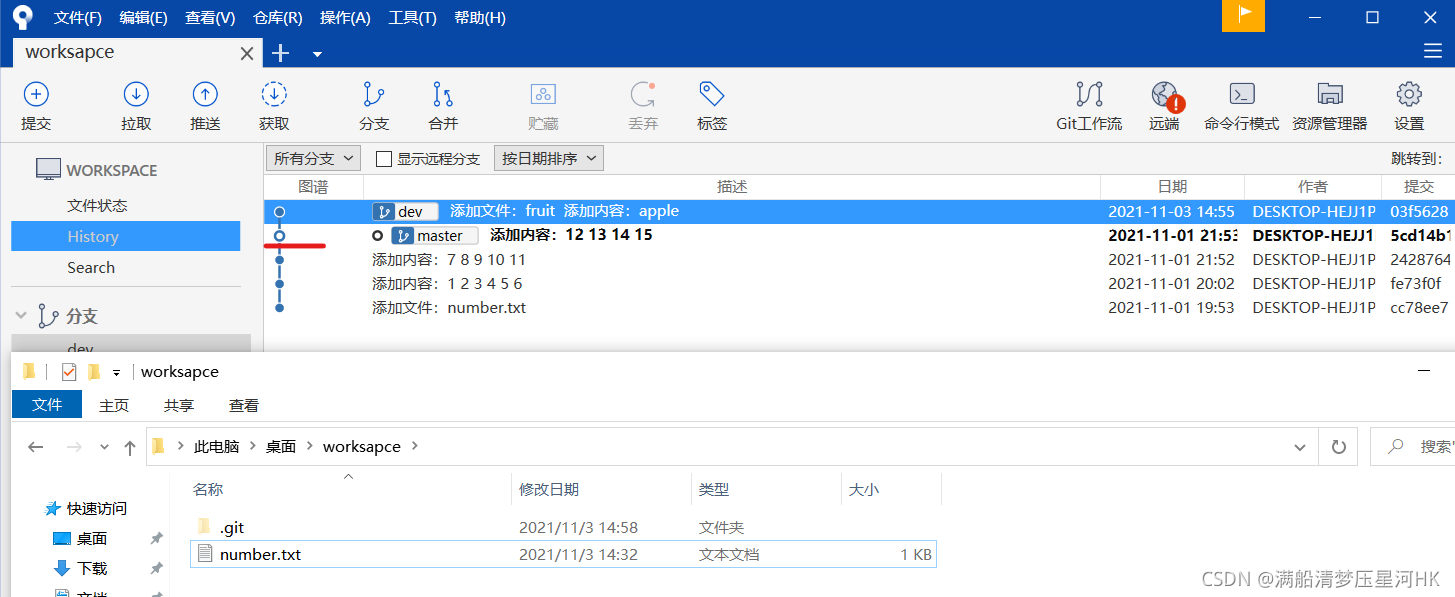
Task: Click the 推送 (Push) toolbar icon
Action: click(x=204, y=105)
